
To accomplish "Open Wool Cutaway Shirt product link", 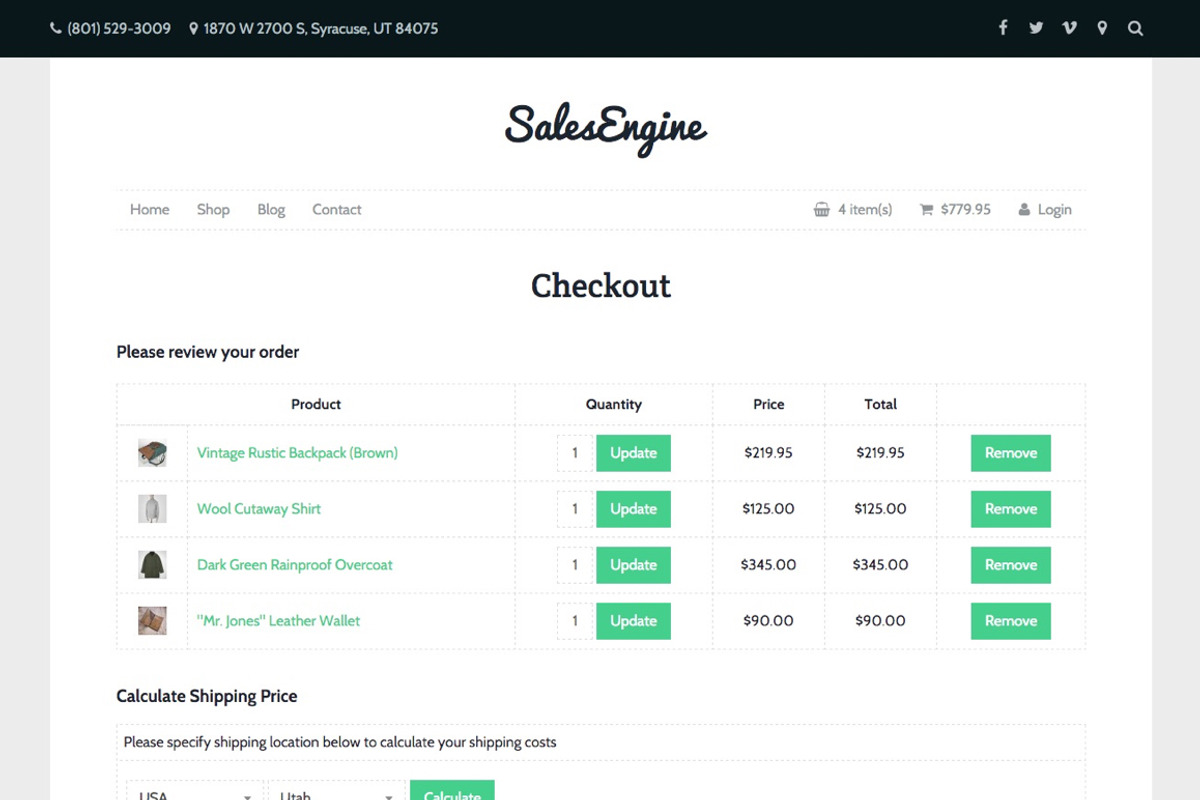I will [259, 509].
